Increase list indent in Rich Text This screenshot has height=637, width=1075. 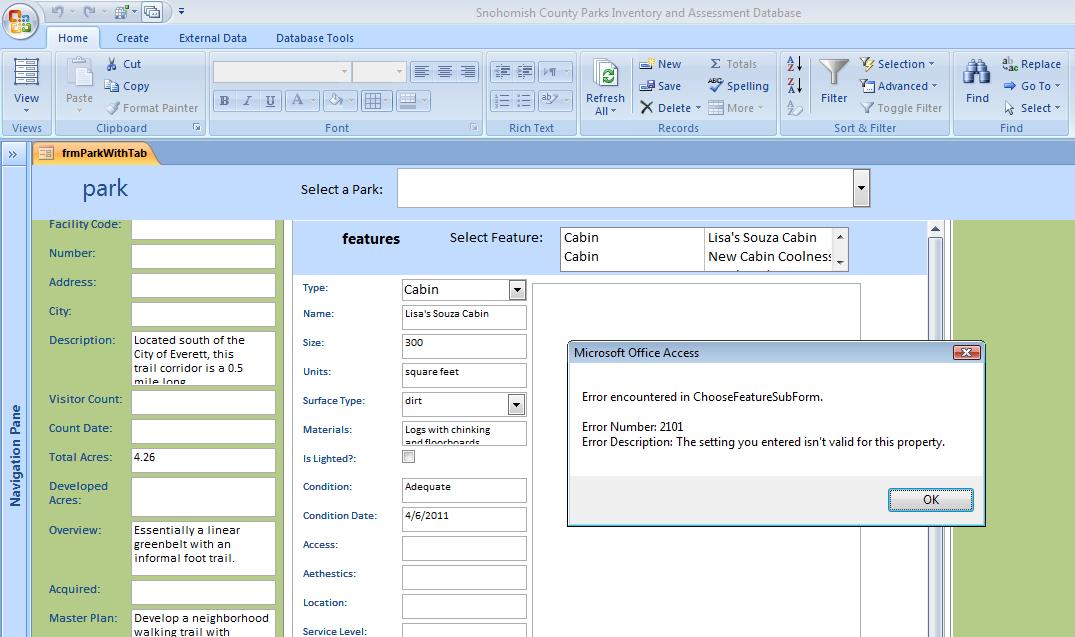pos(524,71)
